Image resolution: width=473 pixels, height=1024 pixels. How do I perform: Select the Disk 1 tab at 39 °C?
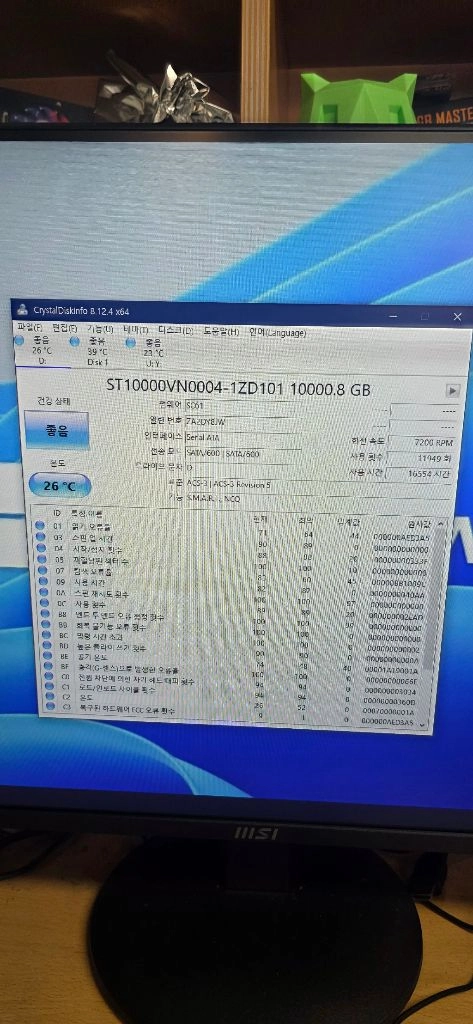click(x=97, y=351)
